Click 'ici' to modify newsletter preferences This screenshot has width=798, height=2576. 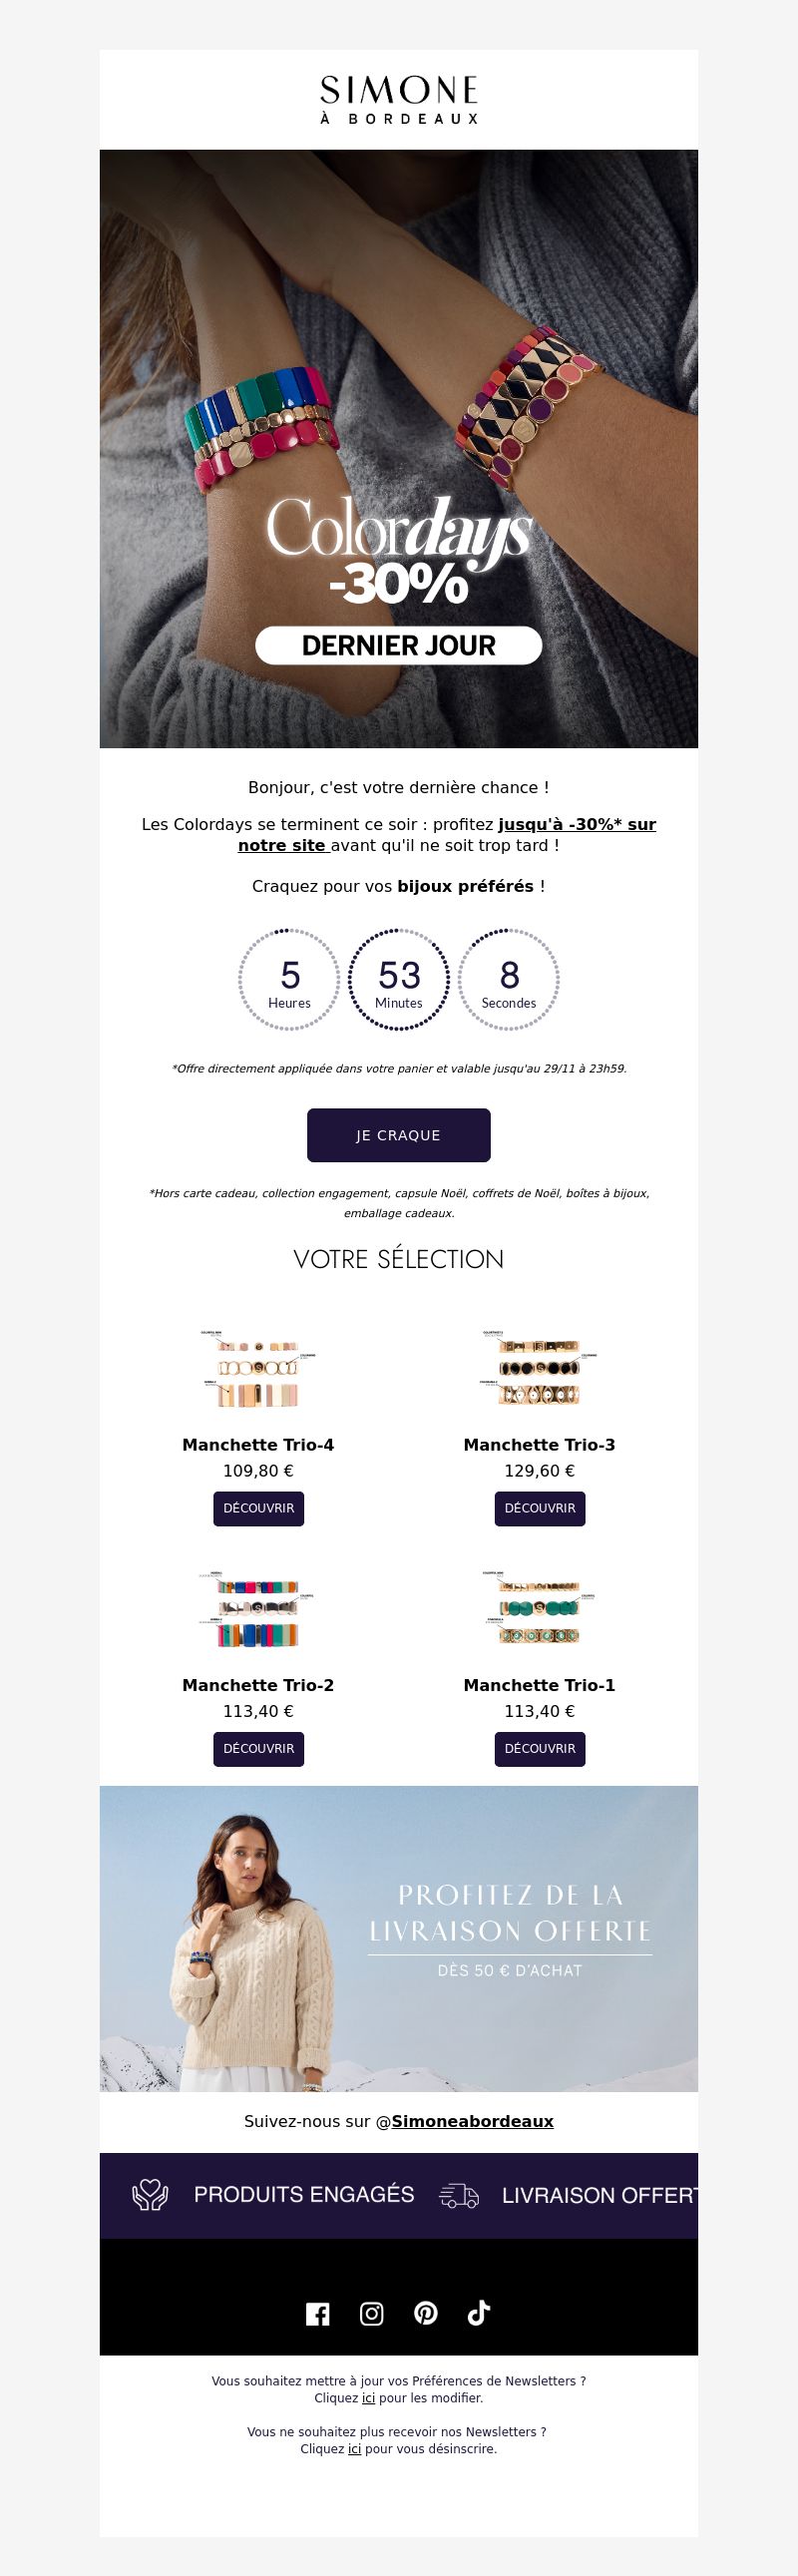click(x=368, y=2397)
